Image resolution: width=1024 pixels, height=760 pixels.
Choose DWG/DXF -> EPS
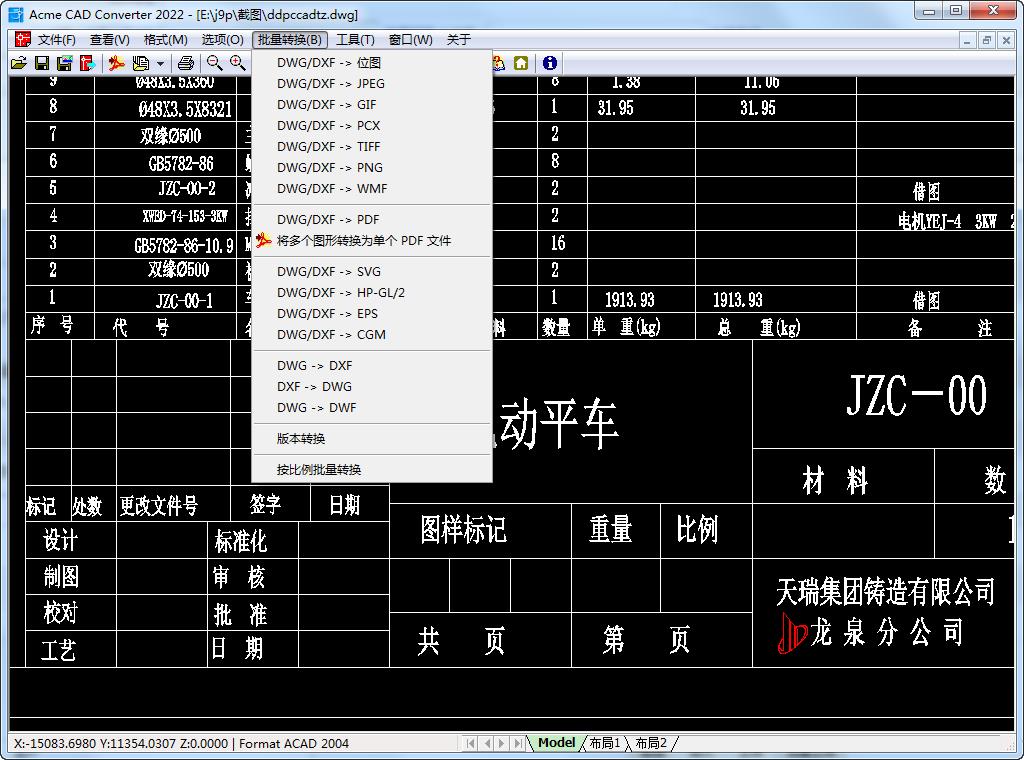[372, 313]
